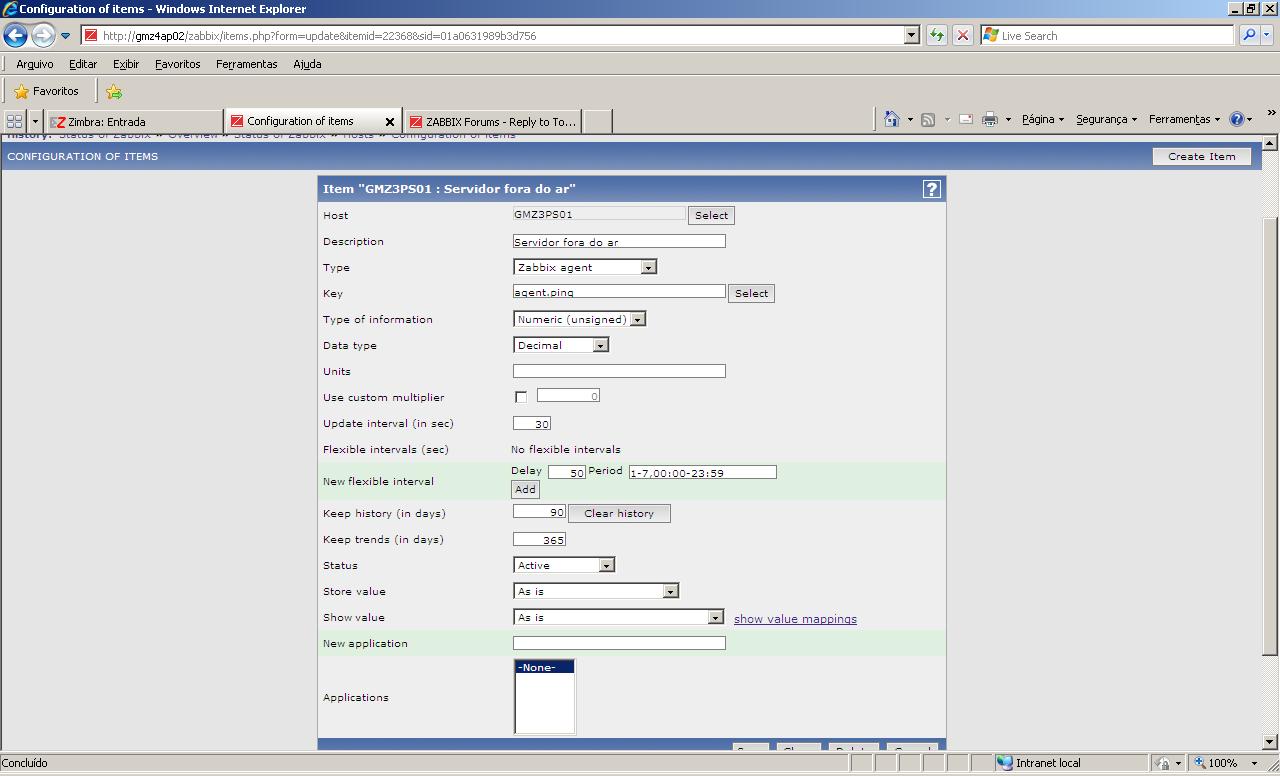Image resolution: width=1280 pixels, height=776 pixels.
Task: Click the Quick Tabs grid icon
Action: tap(14, 121)
